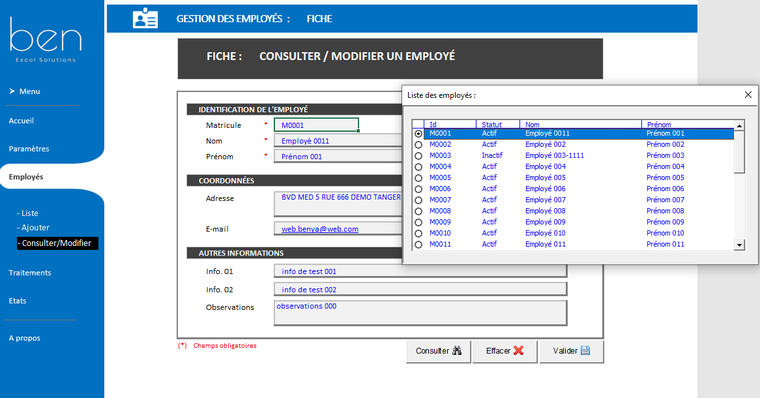Click the binoculars icon on Consulter button
760x398 pixels.
(457, 350)
